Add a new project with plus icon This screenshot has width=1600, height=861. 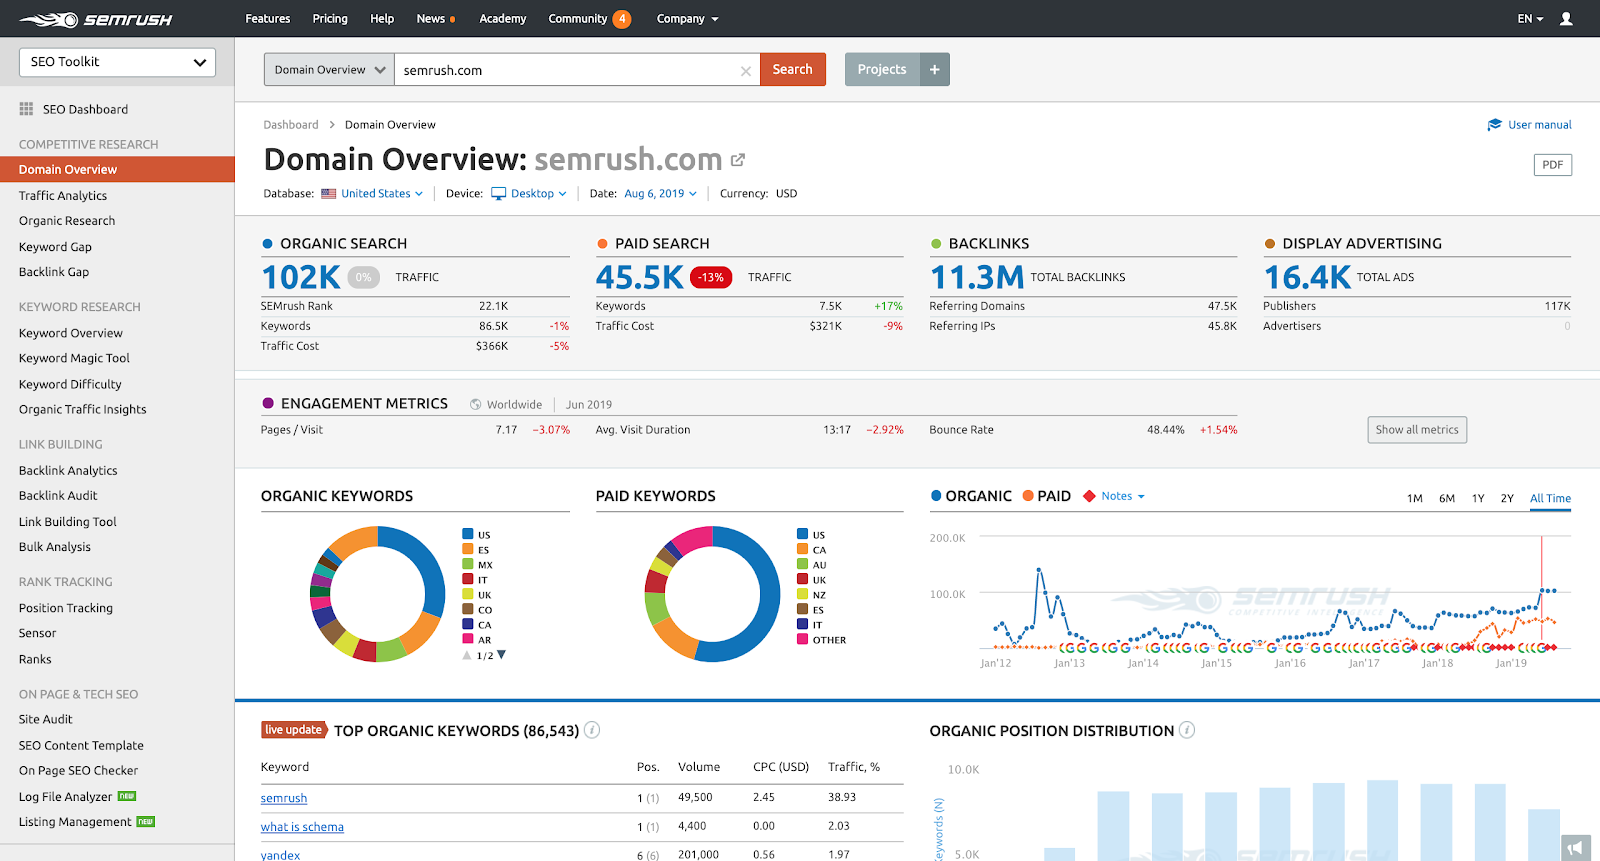pyautogui.click(x=934, y=69)
